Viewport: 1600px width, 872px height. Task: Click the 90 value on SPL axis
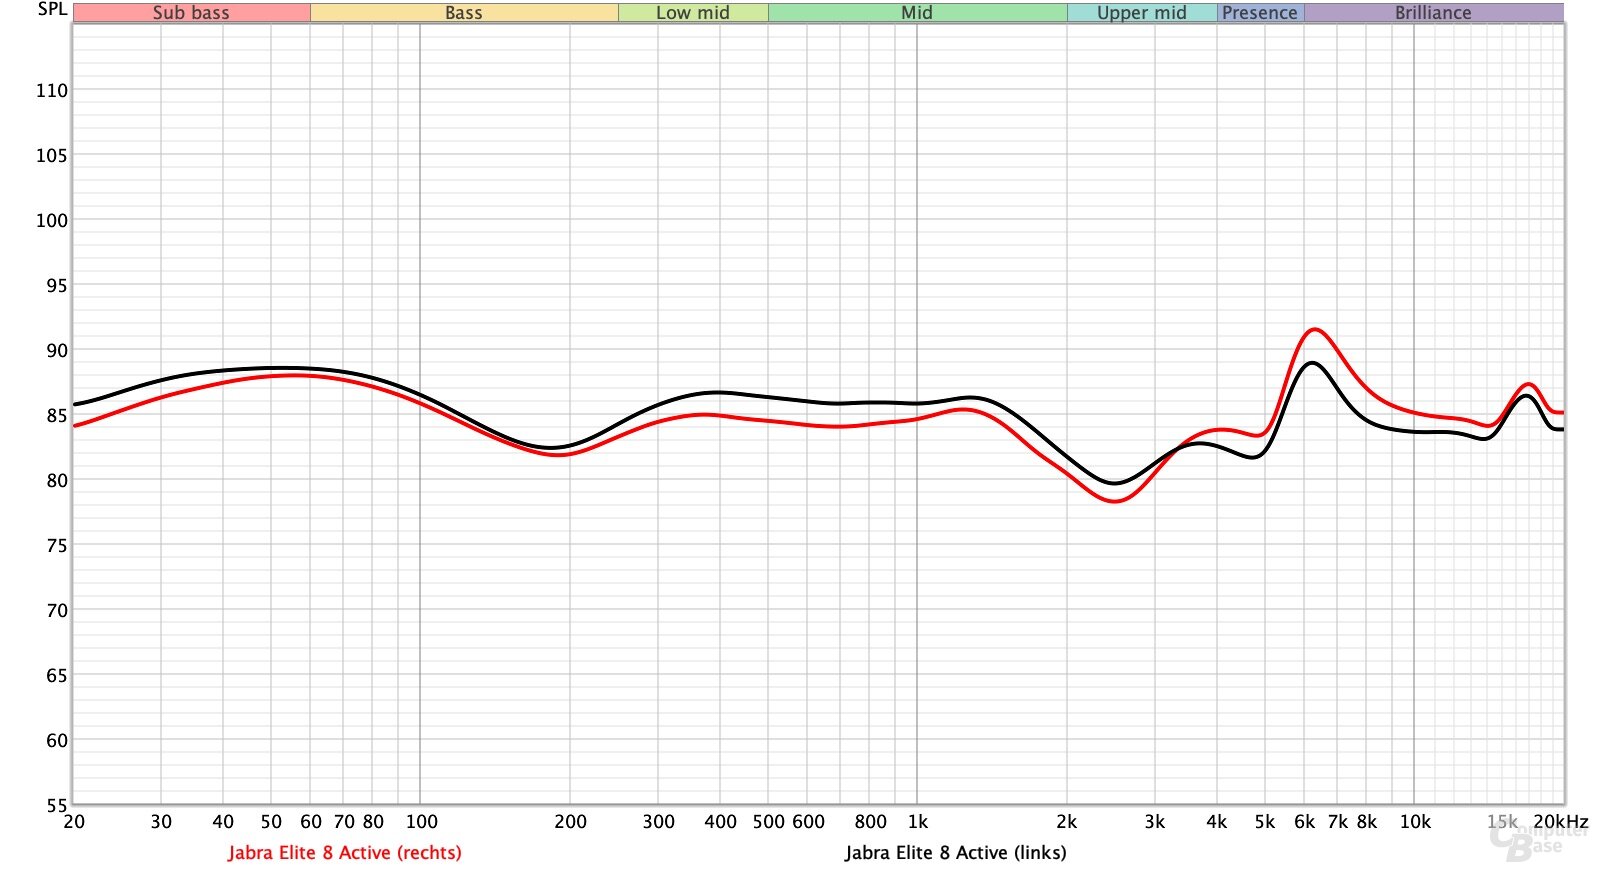(57, 350)
